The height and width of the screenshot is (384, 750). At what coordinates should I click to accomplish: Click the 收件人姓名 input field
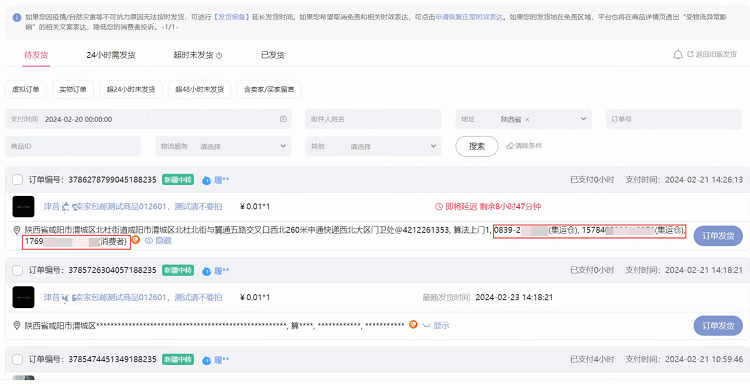click(373, 119)
